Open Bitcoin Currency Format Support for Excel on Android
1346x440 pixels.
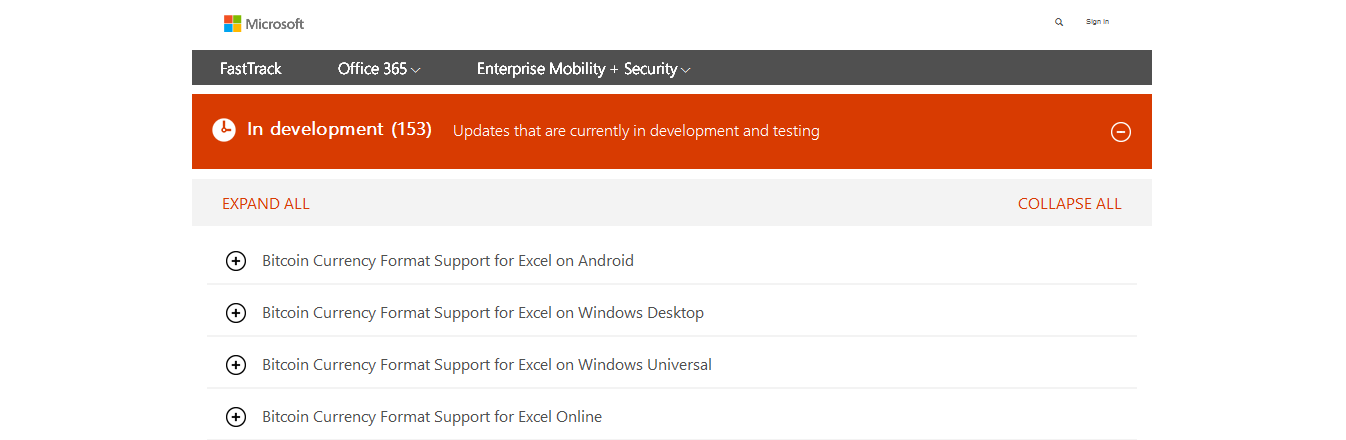tap(448, 261)
